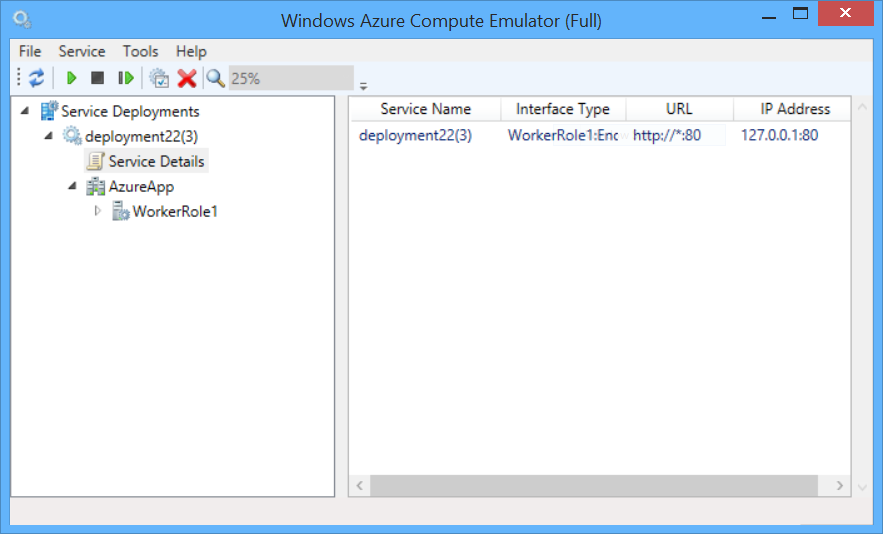Click the red X delete icon

coord(186,78)
